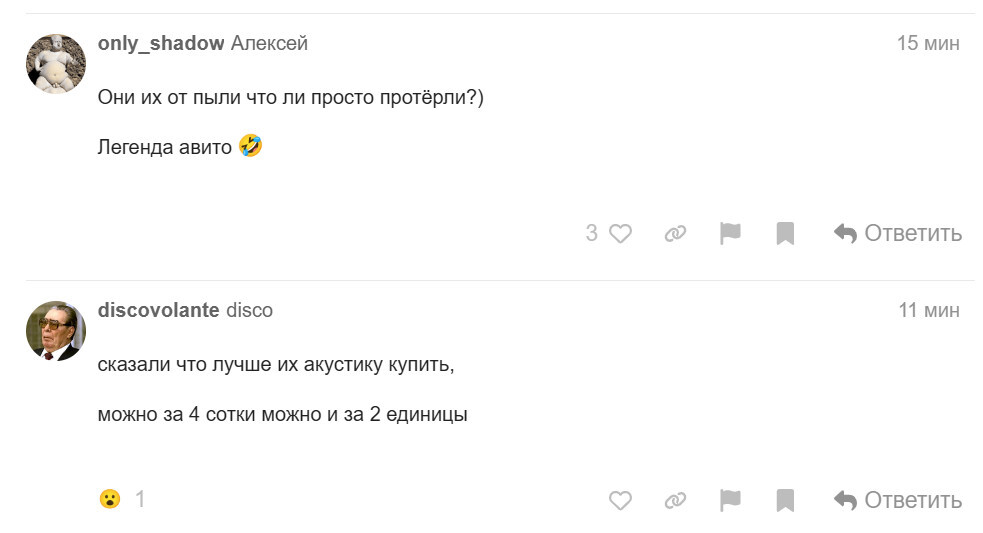The width and height of the screenshot is (983, 533).
Task: Reply to only_shadow's comment
Action: click(897, 234)
